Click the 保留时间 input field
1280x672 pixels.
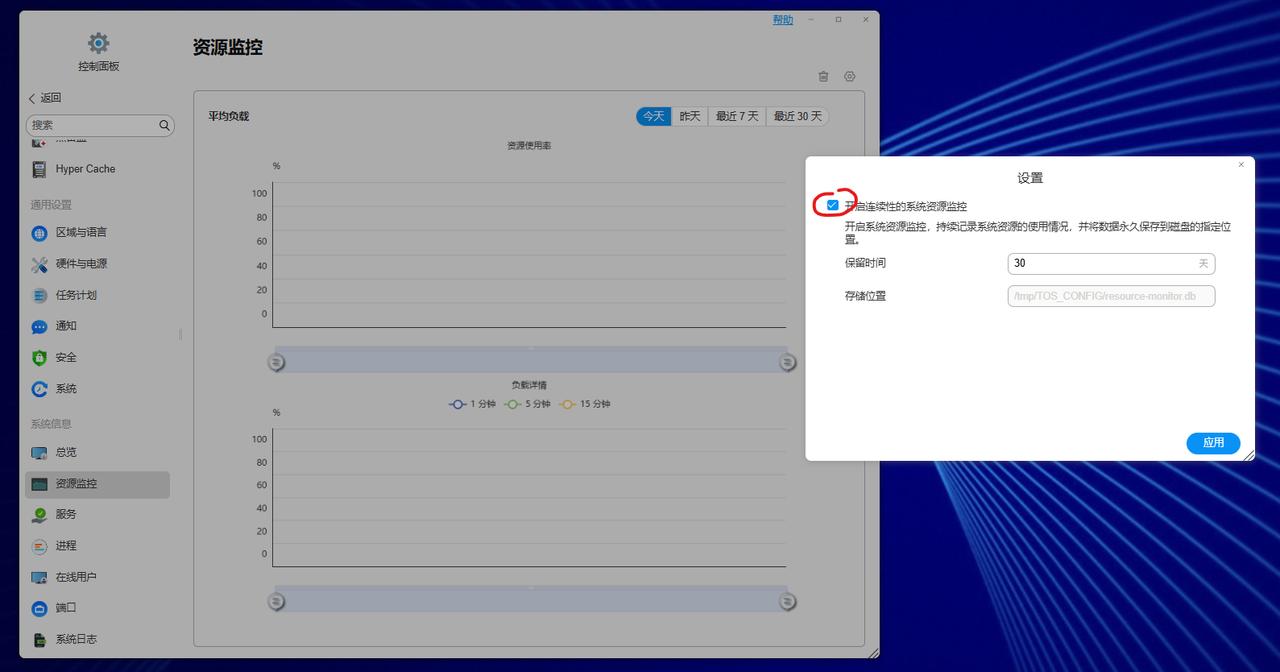[1111, 264]
